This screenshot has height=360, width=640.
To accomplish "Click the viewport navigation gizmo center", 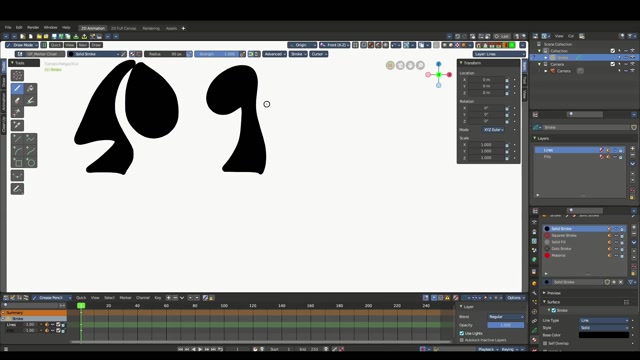I will (438, 75).
